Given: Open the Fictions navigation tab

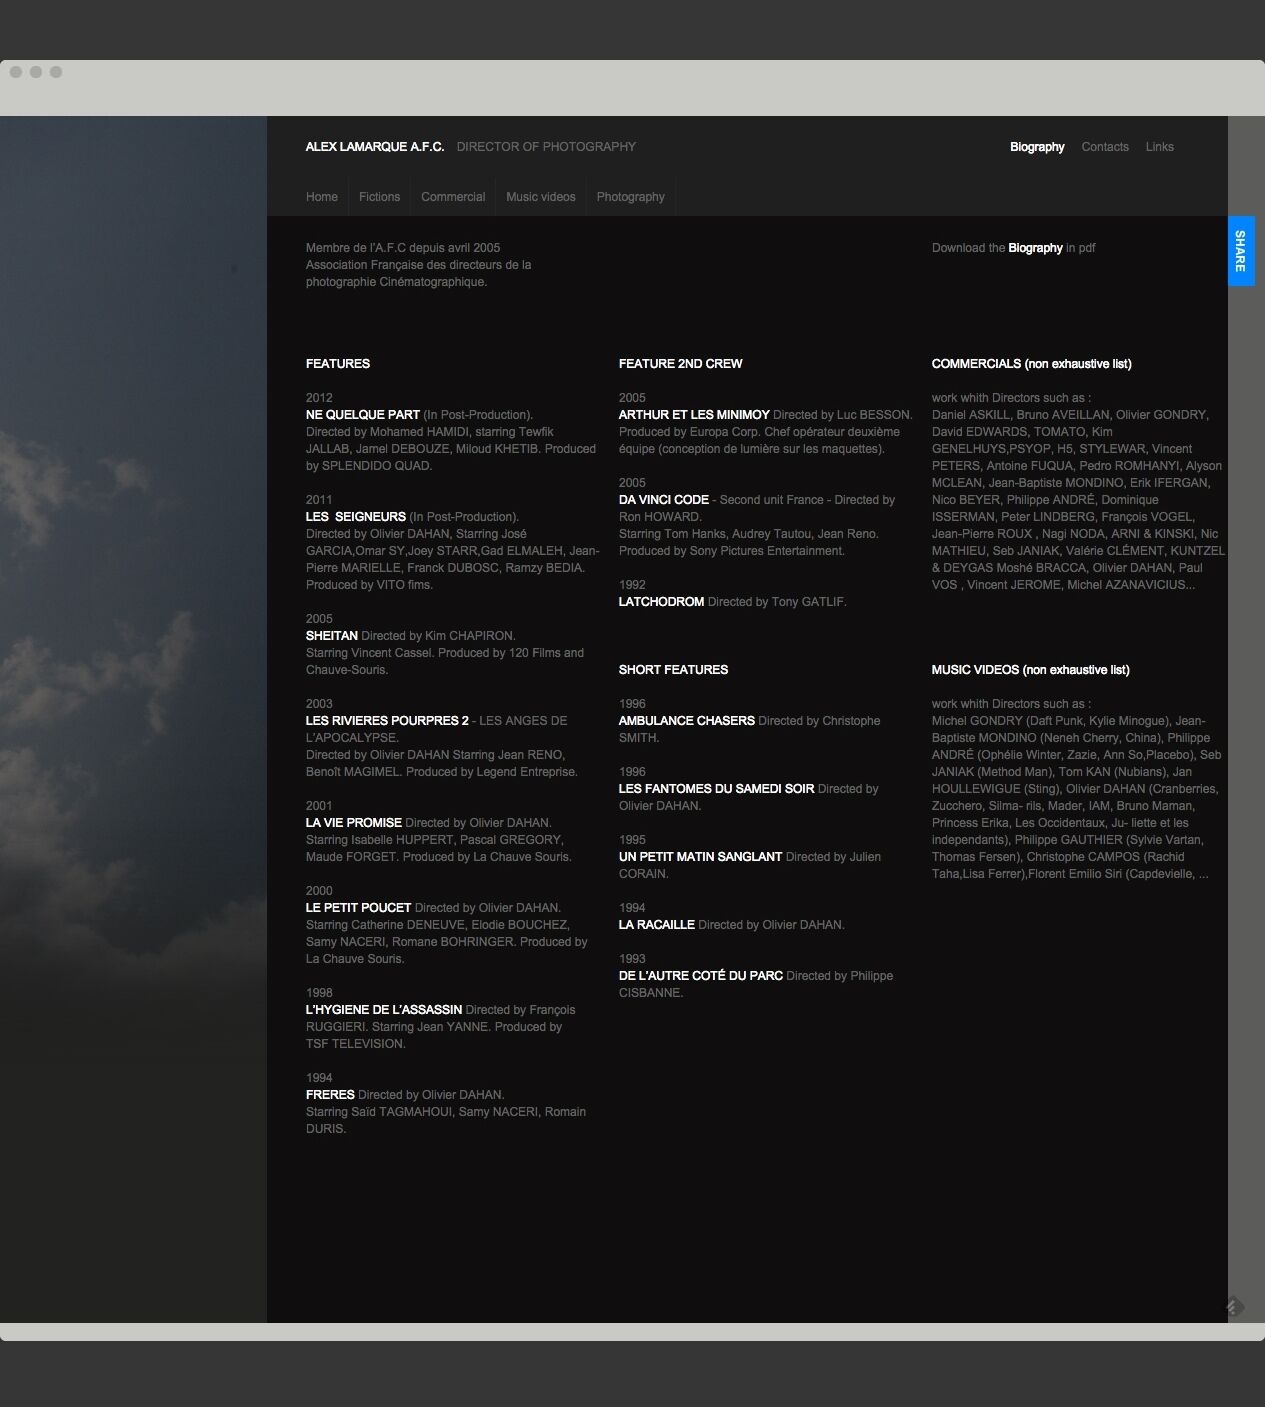Looking at the screenshot, I should [379, 197].
